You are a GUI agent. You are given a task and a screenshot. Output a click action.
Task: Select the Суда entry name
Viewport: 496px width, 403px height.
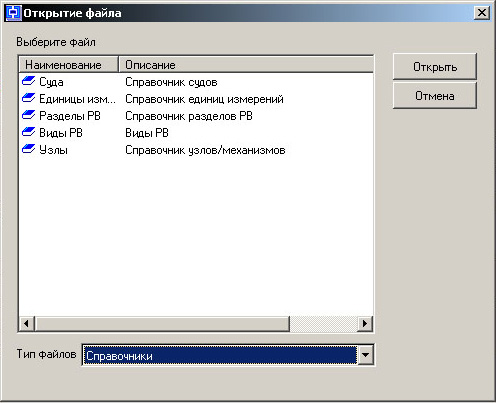51,82
